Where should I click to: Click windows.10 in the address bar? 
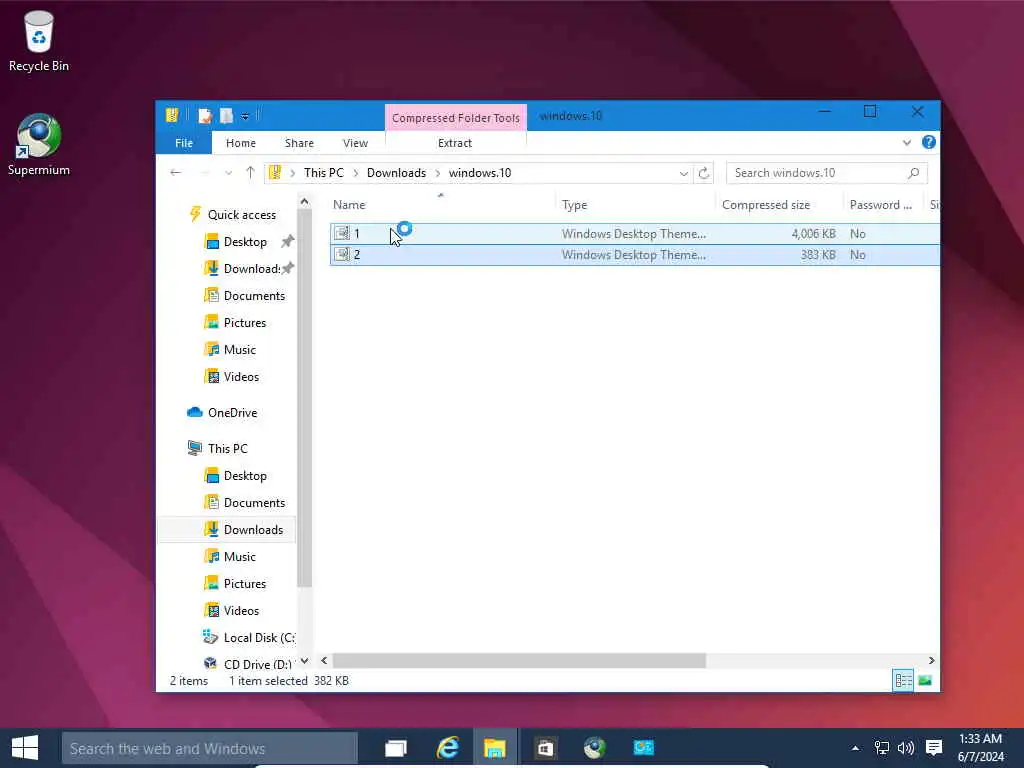(479, 173)
